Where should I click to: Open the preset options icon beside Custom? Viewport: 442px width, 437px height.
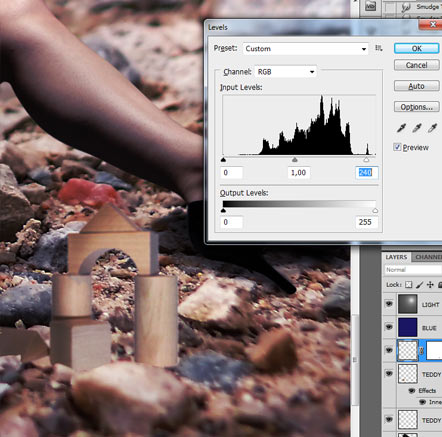[x=378, y=48]
